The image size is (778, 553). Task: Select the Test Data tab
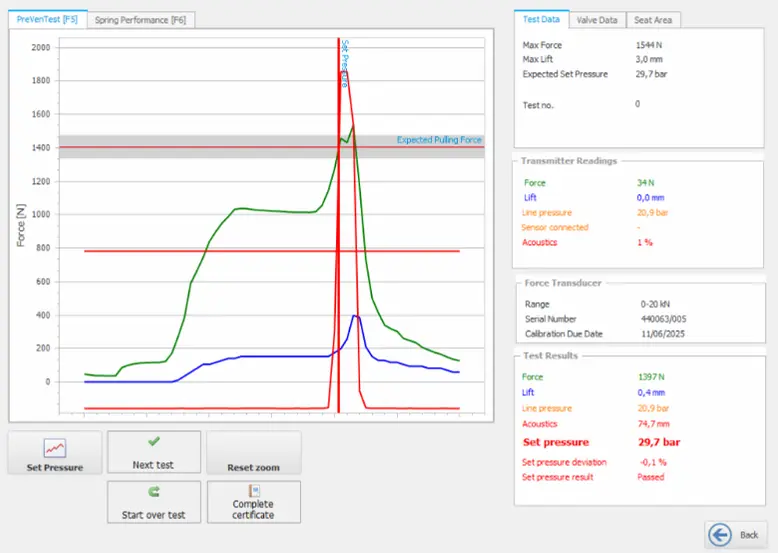click(541, 19)
